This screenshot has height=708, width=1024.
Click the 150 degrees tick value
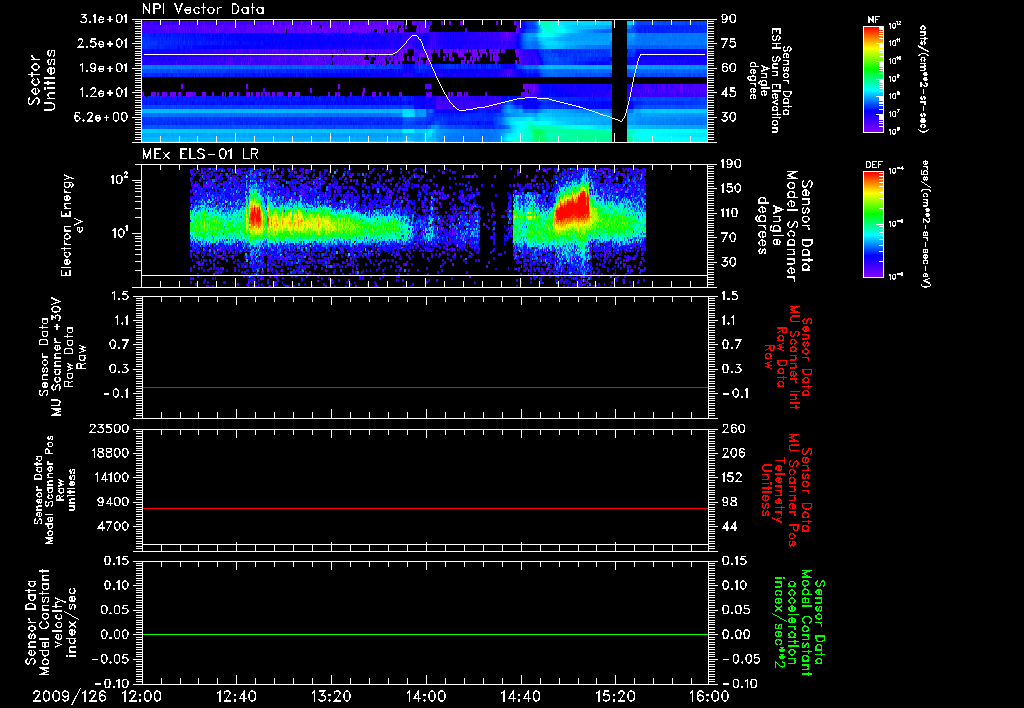(x=733, y=189)
